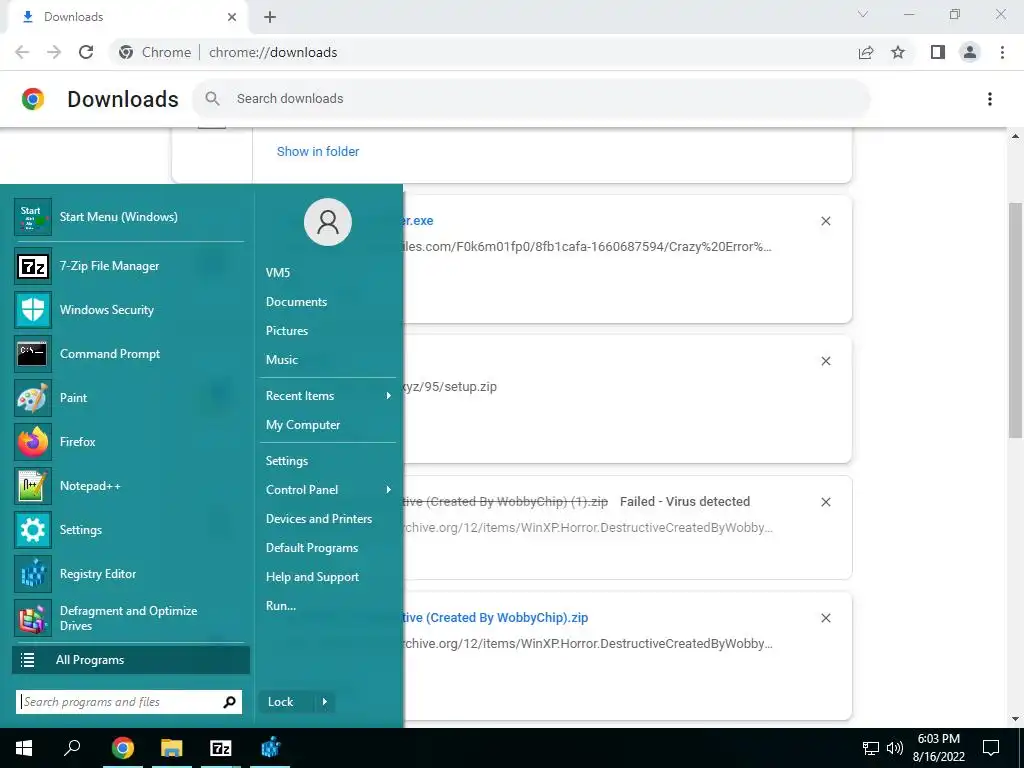Open Pictures from start menu
The height and width of the screenshot is (768, 1024).
tap(287, 330)
